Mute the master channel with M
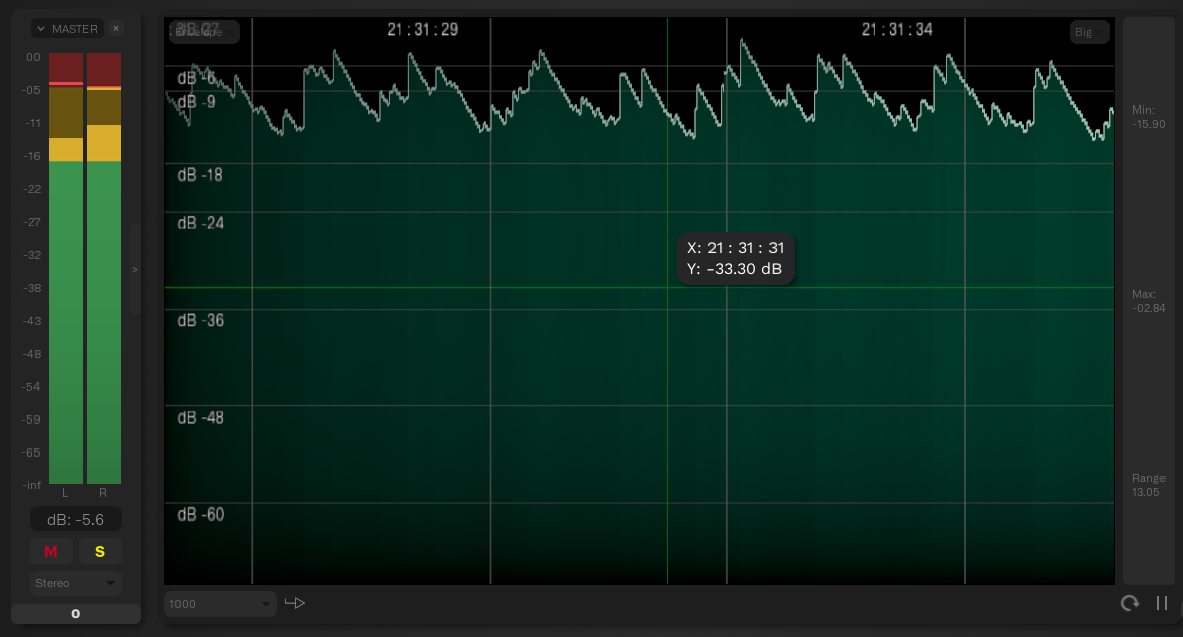 point(51,552)
